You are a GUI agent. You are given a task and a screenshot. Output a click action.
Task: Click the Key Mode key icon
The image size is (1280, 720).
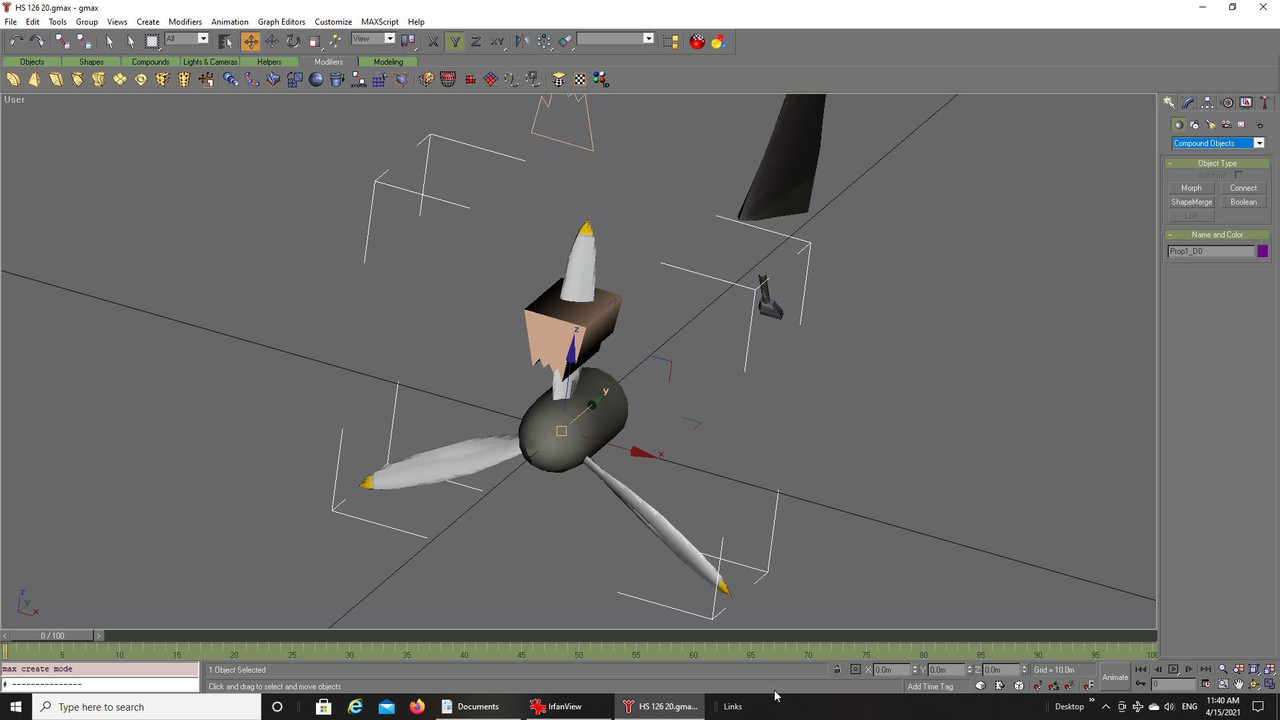point(1141,684)
